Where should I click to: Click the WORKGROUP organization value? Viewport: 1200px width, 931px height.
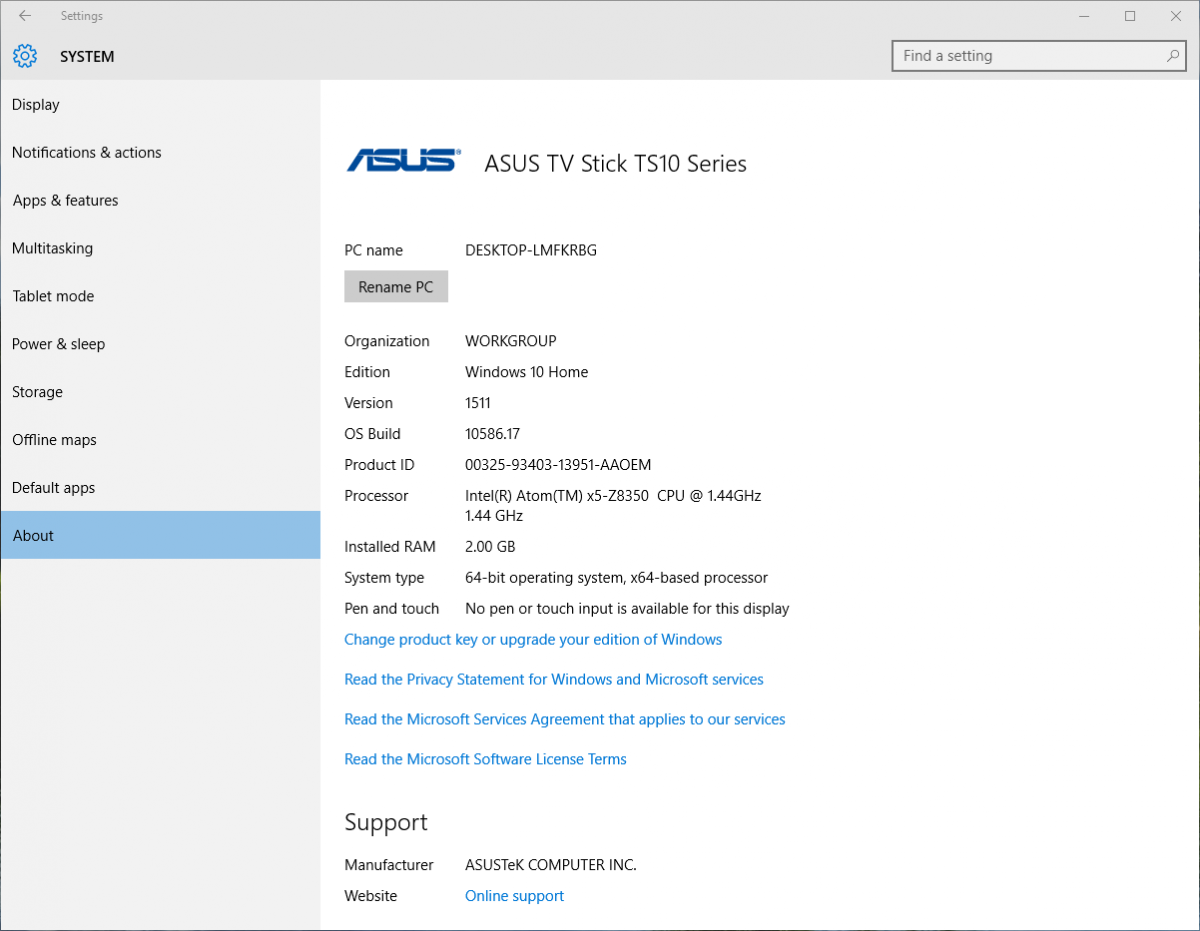(x=511, y=341)
